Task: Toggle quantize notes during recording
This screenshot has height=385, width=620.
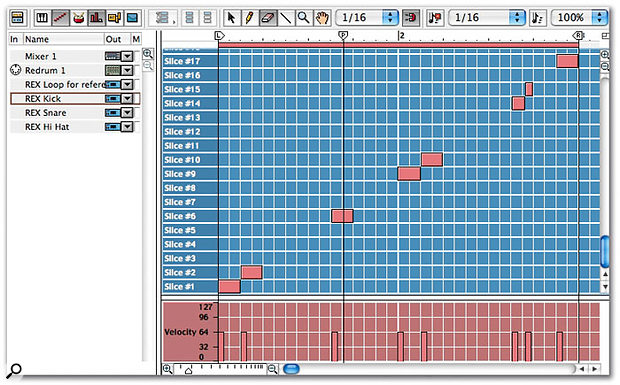Action: point(435,18)
